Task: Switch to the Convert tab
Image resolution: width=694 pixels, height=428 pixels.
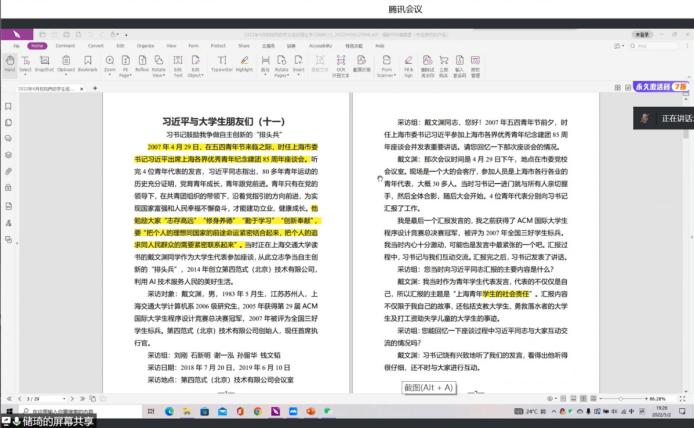Action: pyautogui.click(x=96, y=46)
